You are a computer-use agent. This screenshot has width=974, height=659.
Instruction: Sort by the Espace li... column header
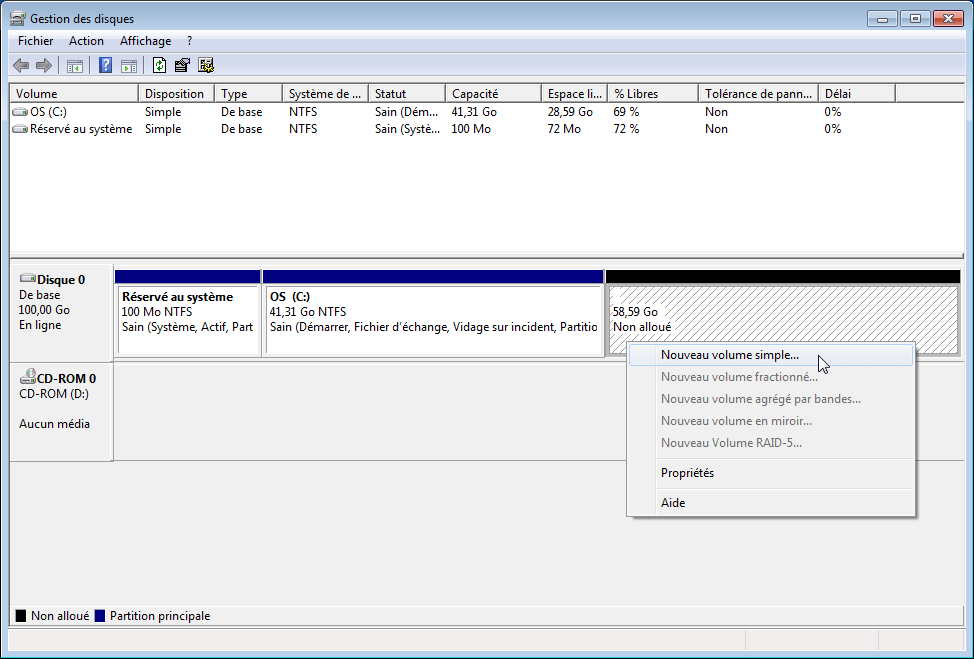pyautogui.click(x=575, y=94)
